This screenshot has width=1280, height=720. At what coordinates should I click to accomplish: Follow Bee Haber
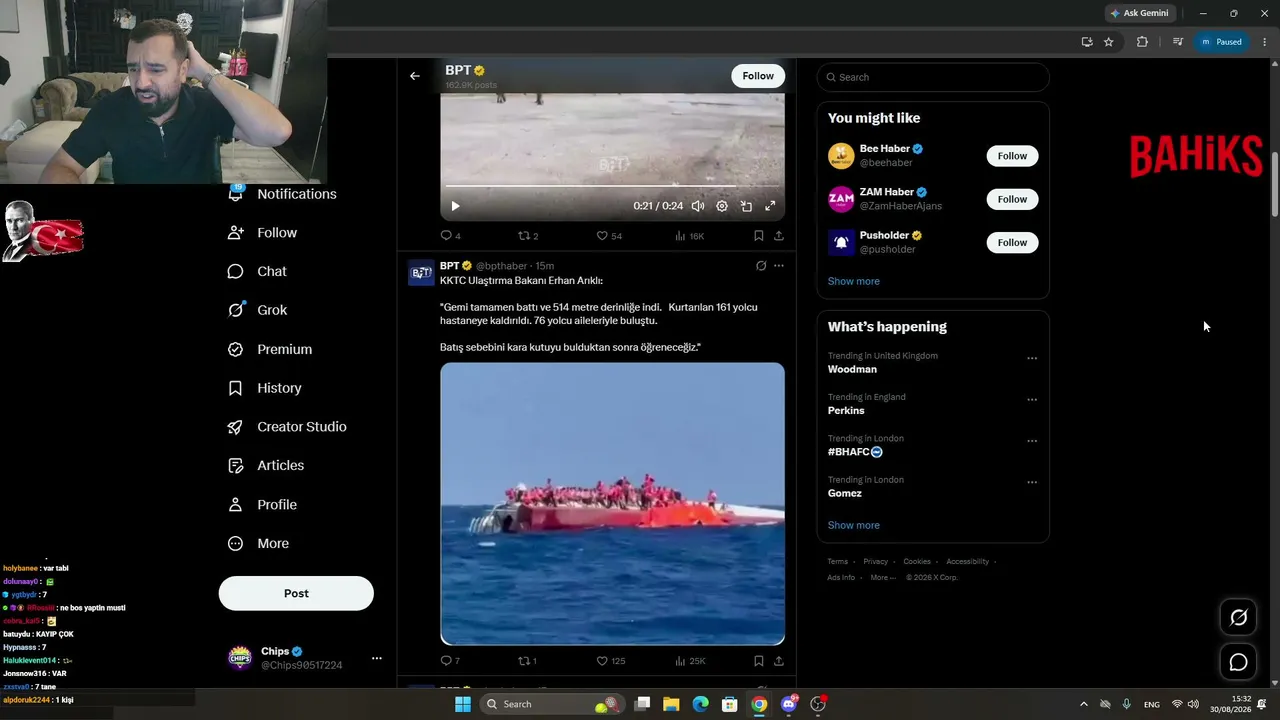1012,156
